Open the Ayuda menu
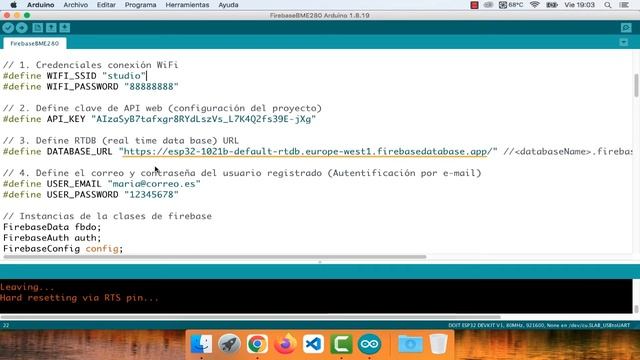 tap(228, 5)
